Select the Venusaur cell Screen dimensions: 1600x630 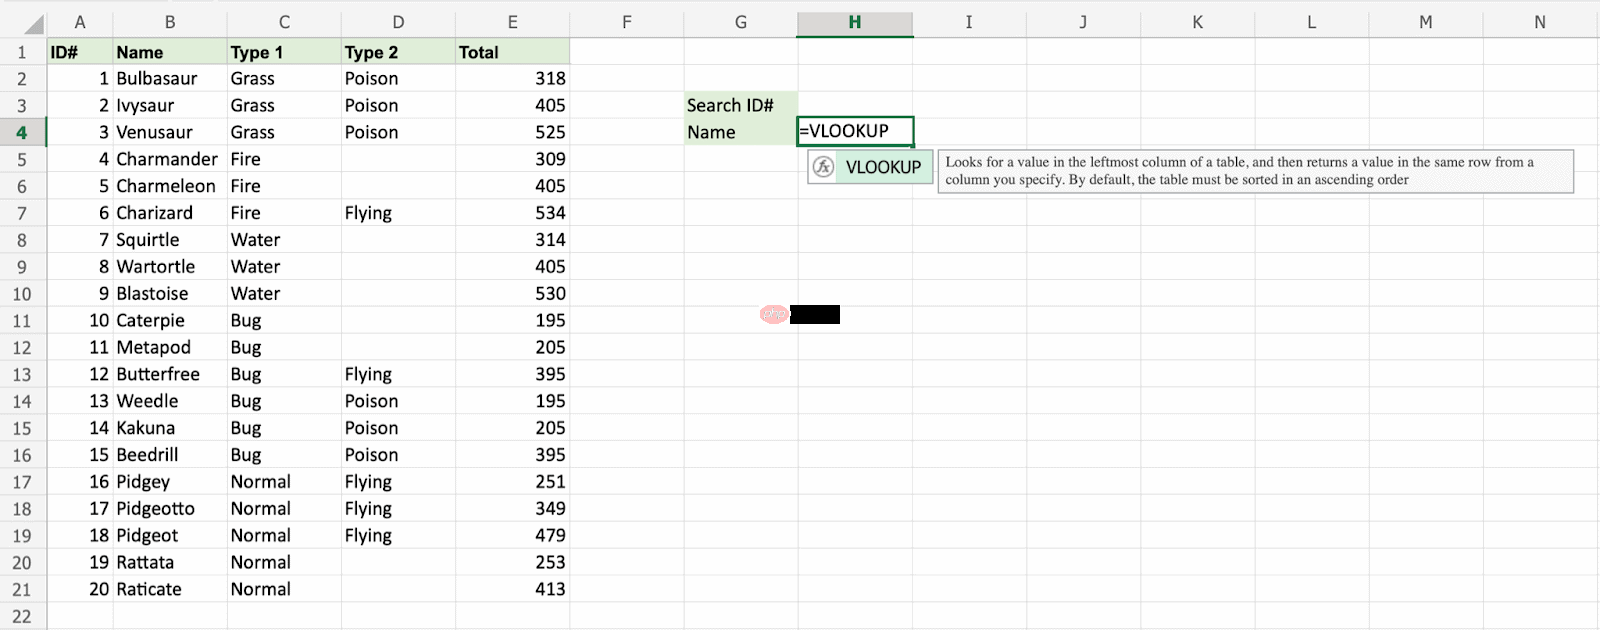tap(170, 132)
